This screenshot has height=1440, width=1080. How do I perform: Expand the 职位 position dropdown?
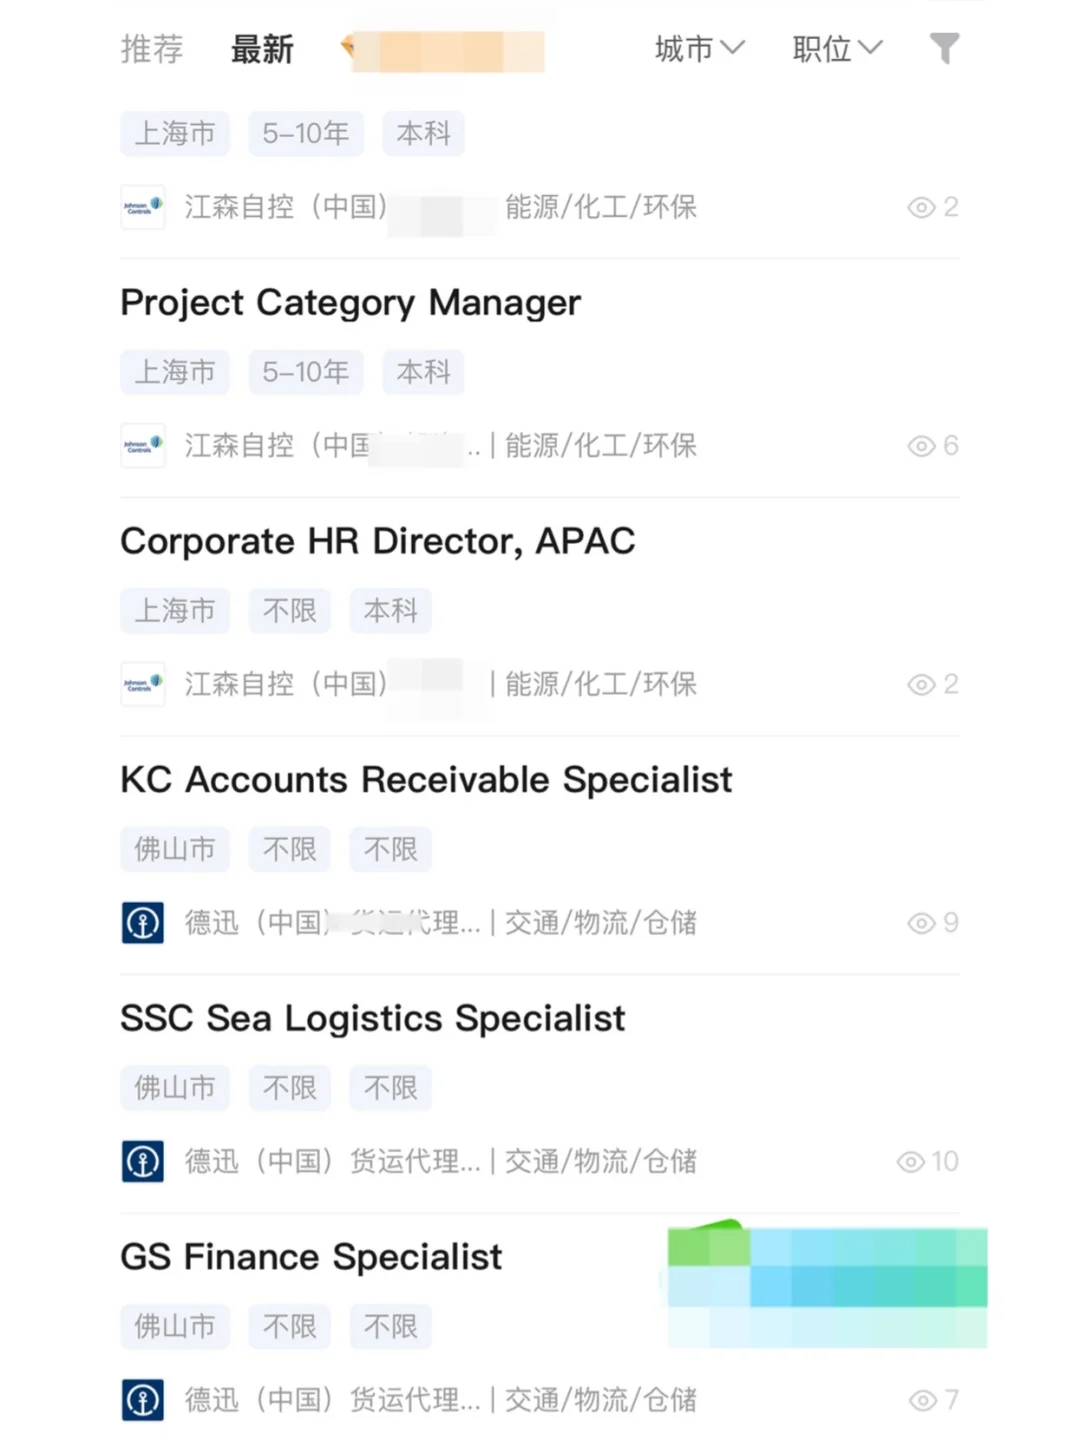point(837,48)
